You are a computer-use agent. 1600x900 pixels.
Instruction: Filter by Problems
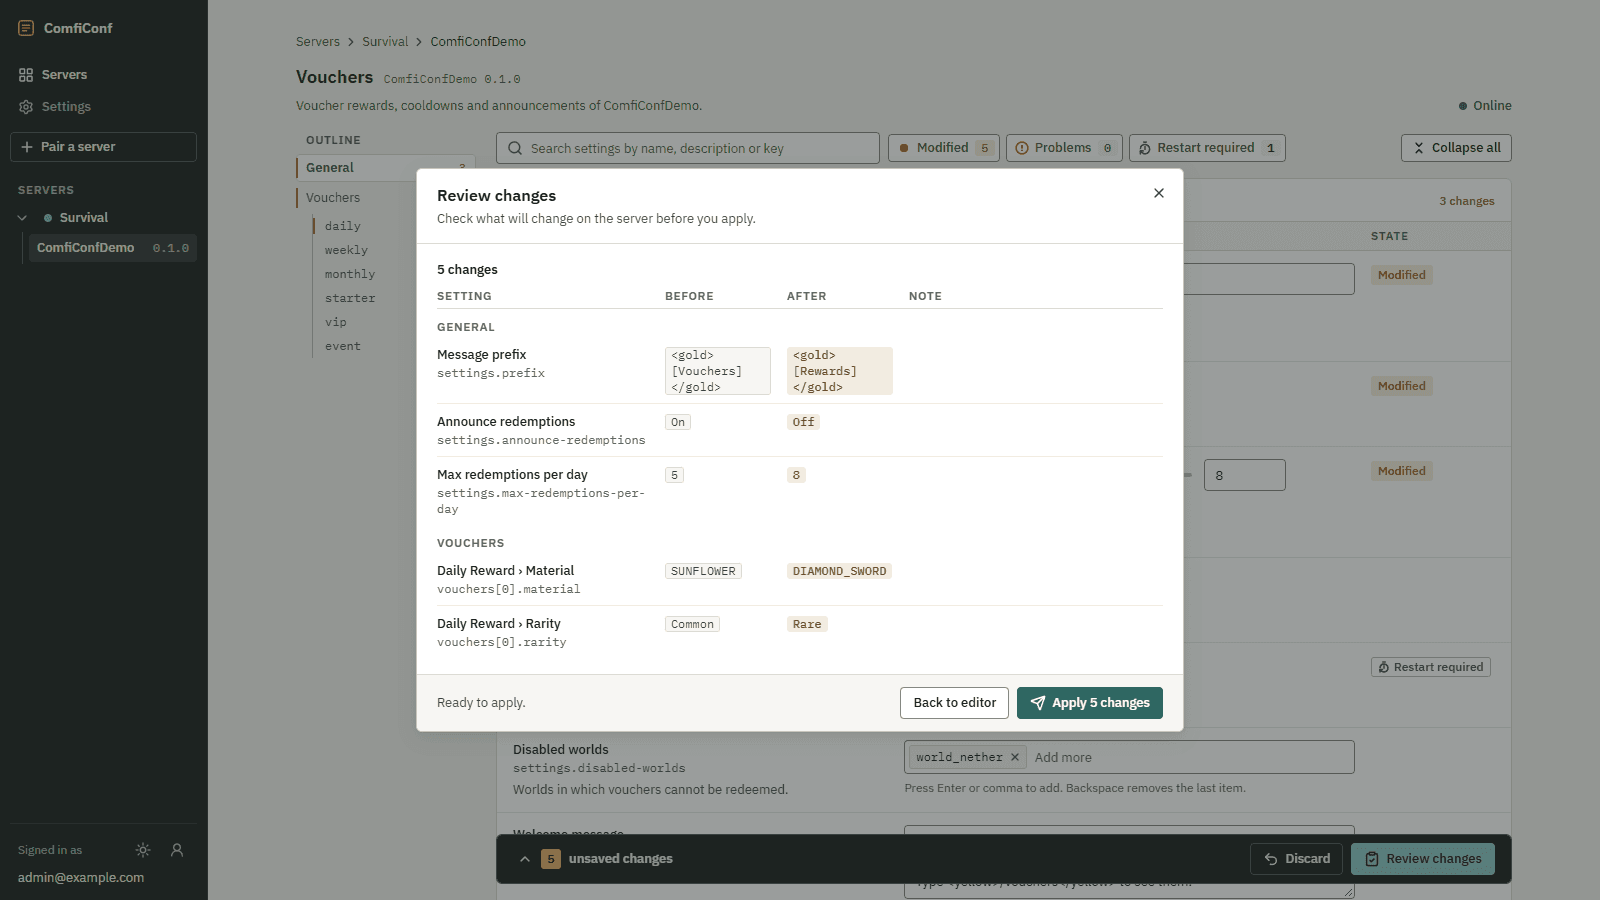(1064, 148)
